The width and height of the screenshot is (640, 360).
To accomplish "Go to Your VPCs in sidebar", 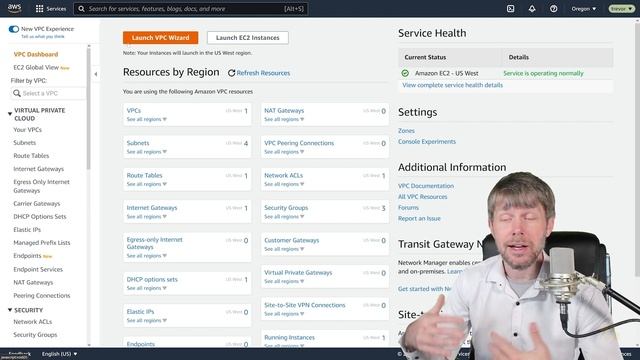I will (x=27, y=130).
